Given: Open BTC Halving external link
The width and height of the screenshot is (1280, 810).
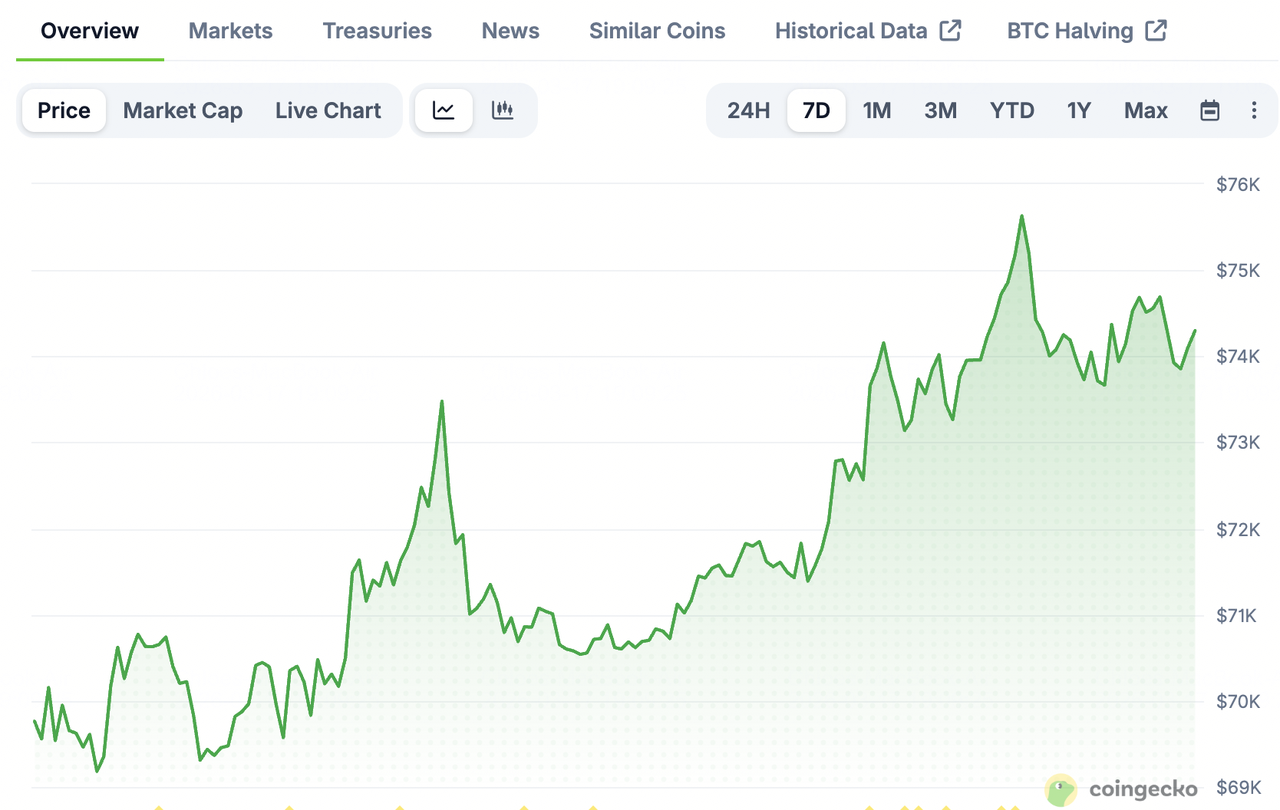Looking at the screenshot, I should pyautogui.click(x=1086, y=30).
